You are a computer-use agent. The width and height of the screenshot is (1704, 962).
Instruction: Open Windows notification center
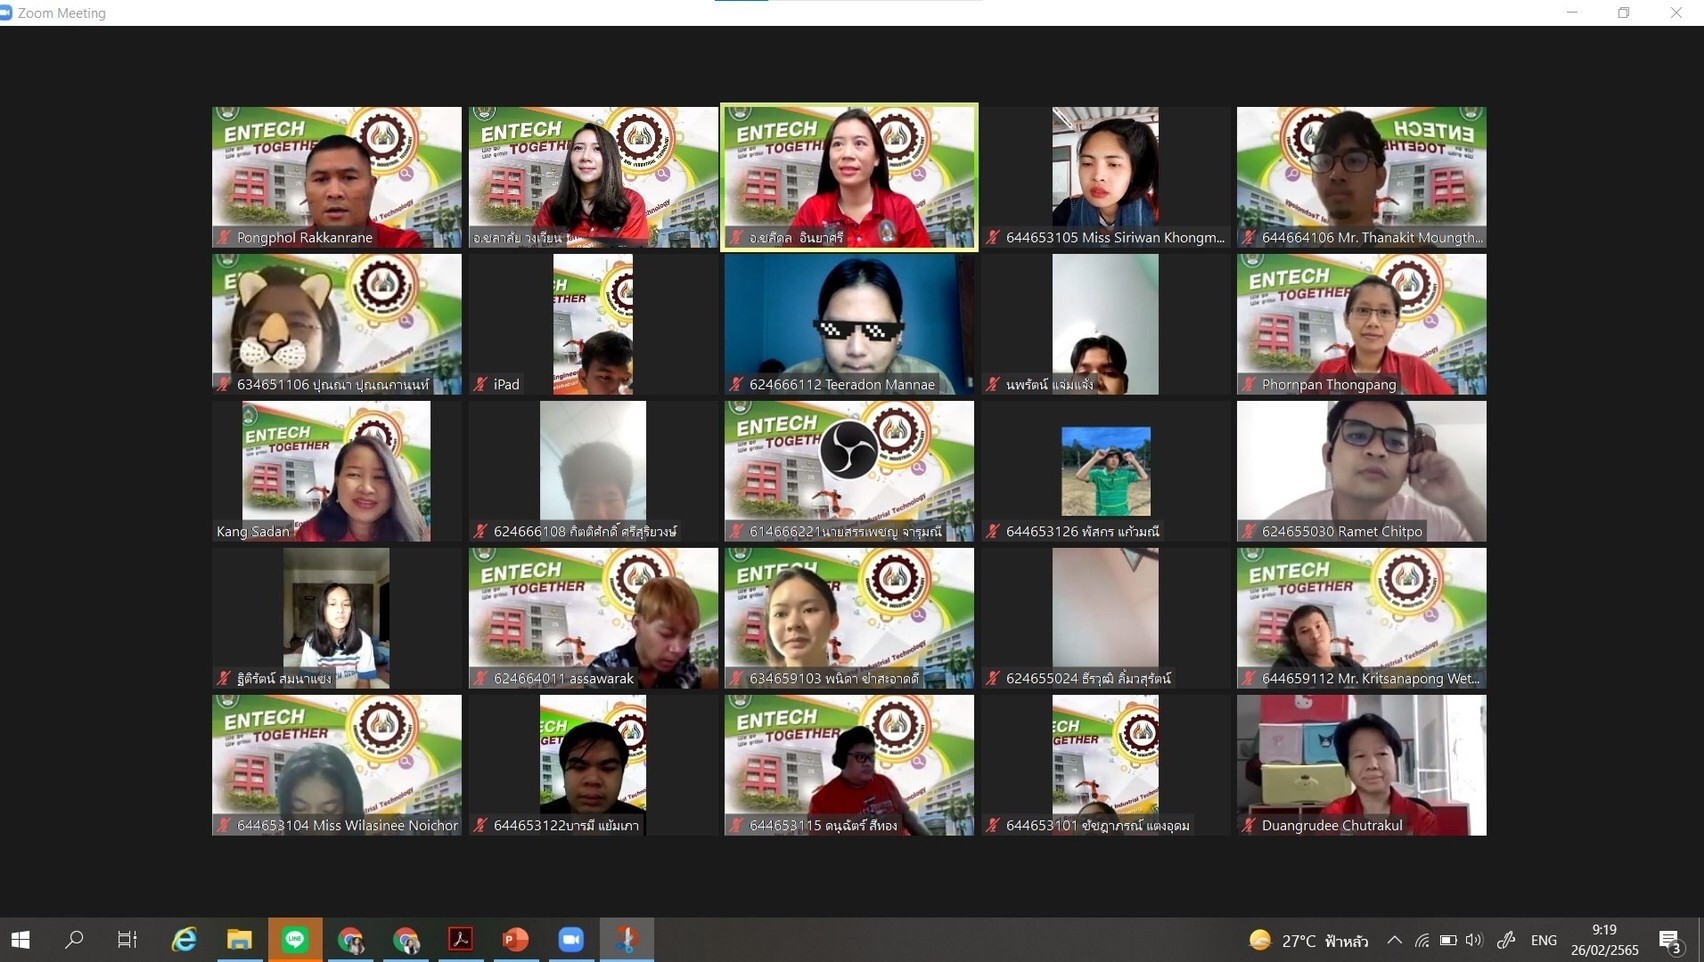click(x=1669, y=940)
